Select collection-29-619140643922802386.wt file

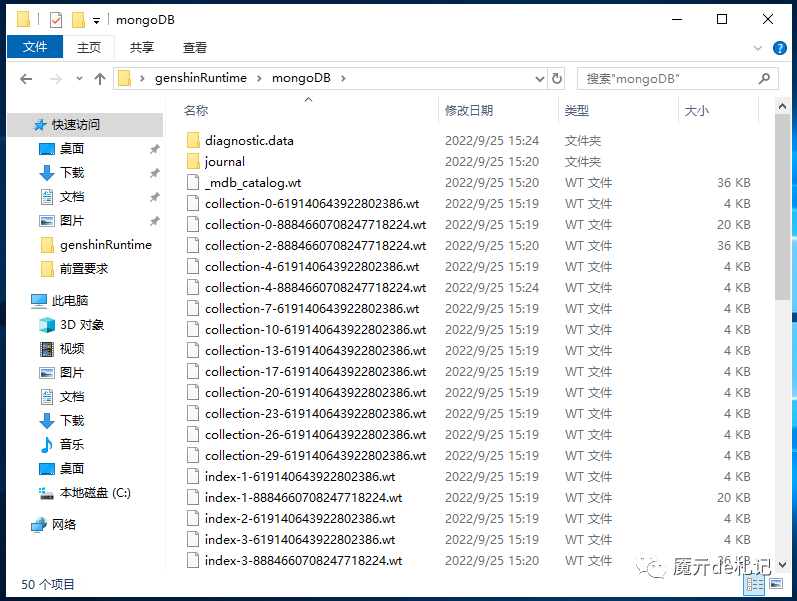pos(315,456)
